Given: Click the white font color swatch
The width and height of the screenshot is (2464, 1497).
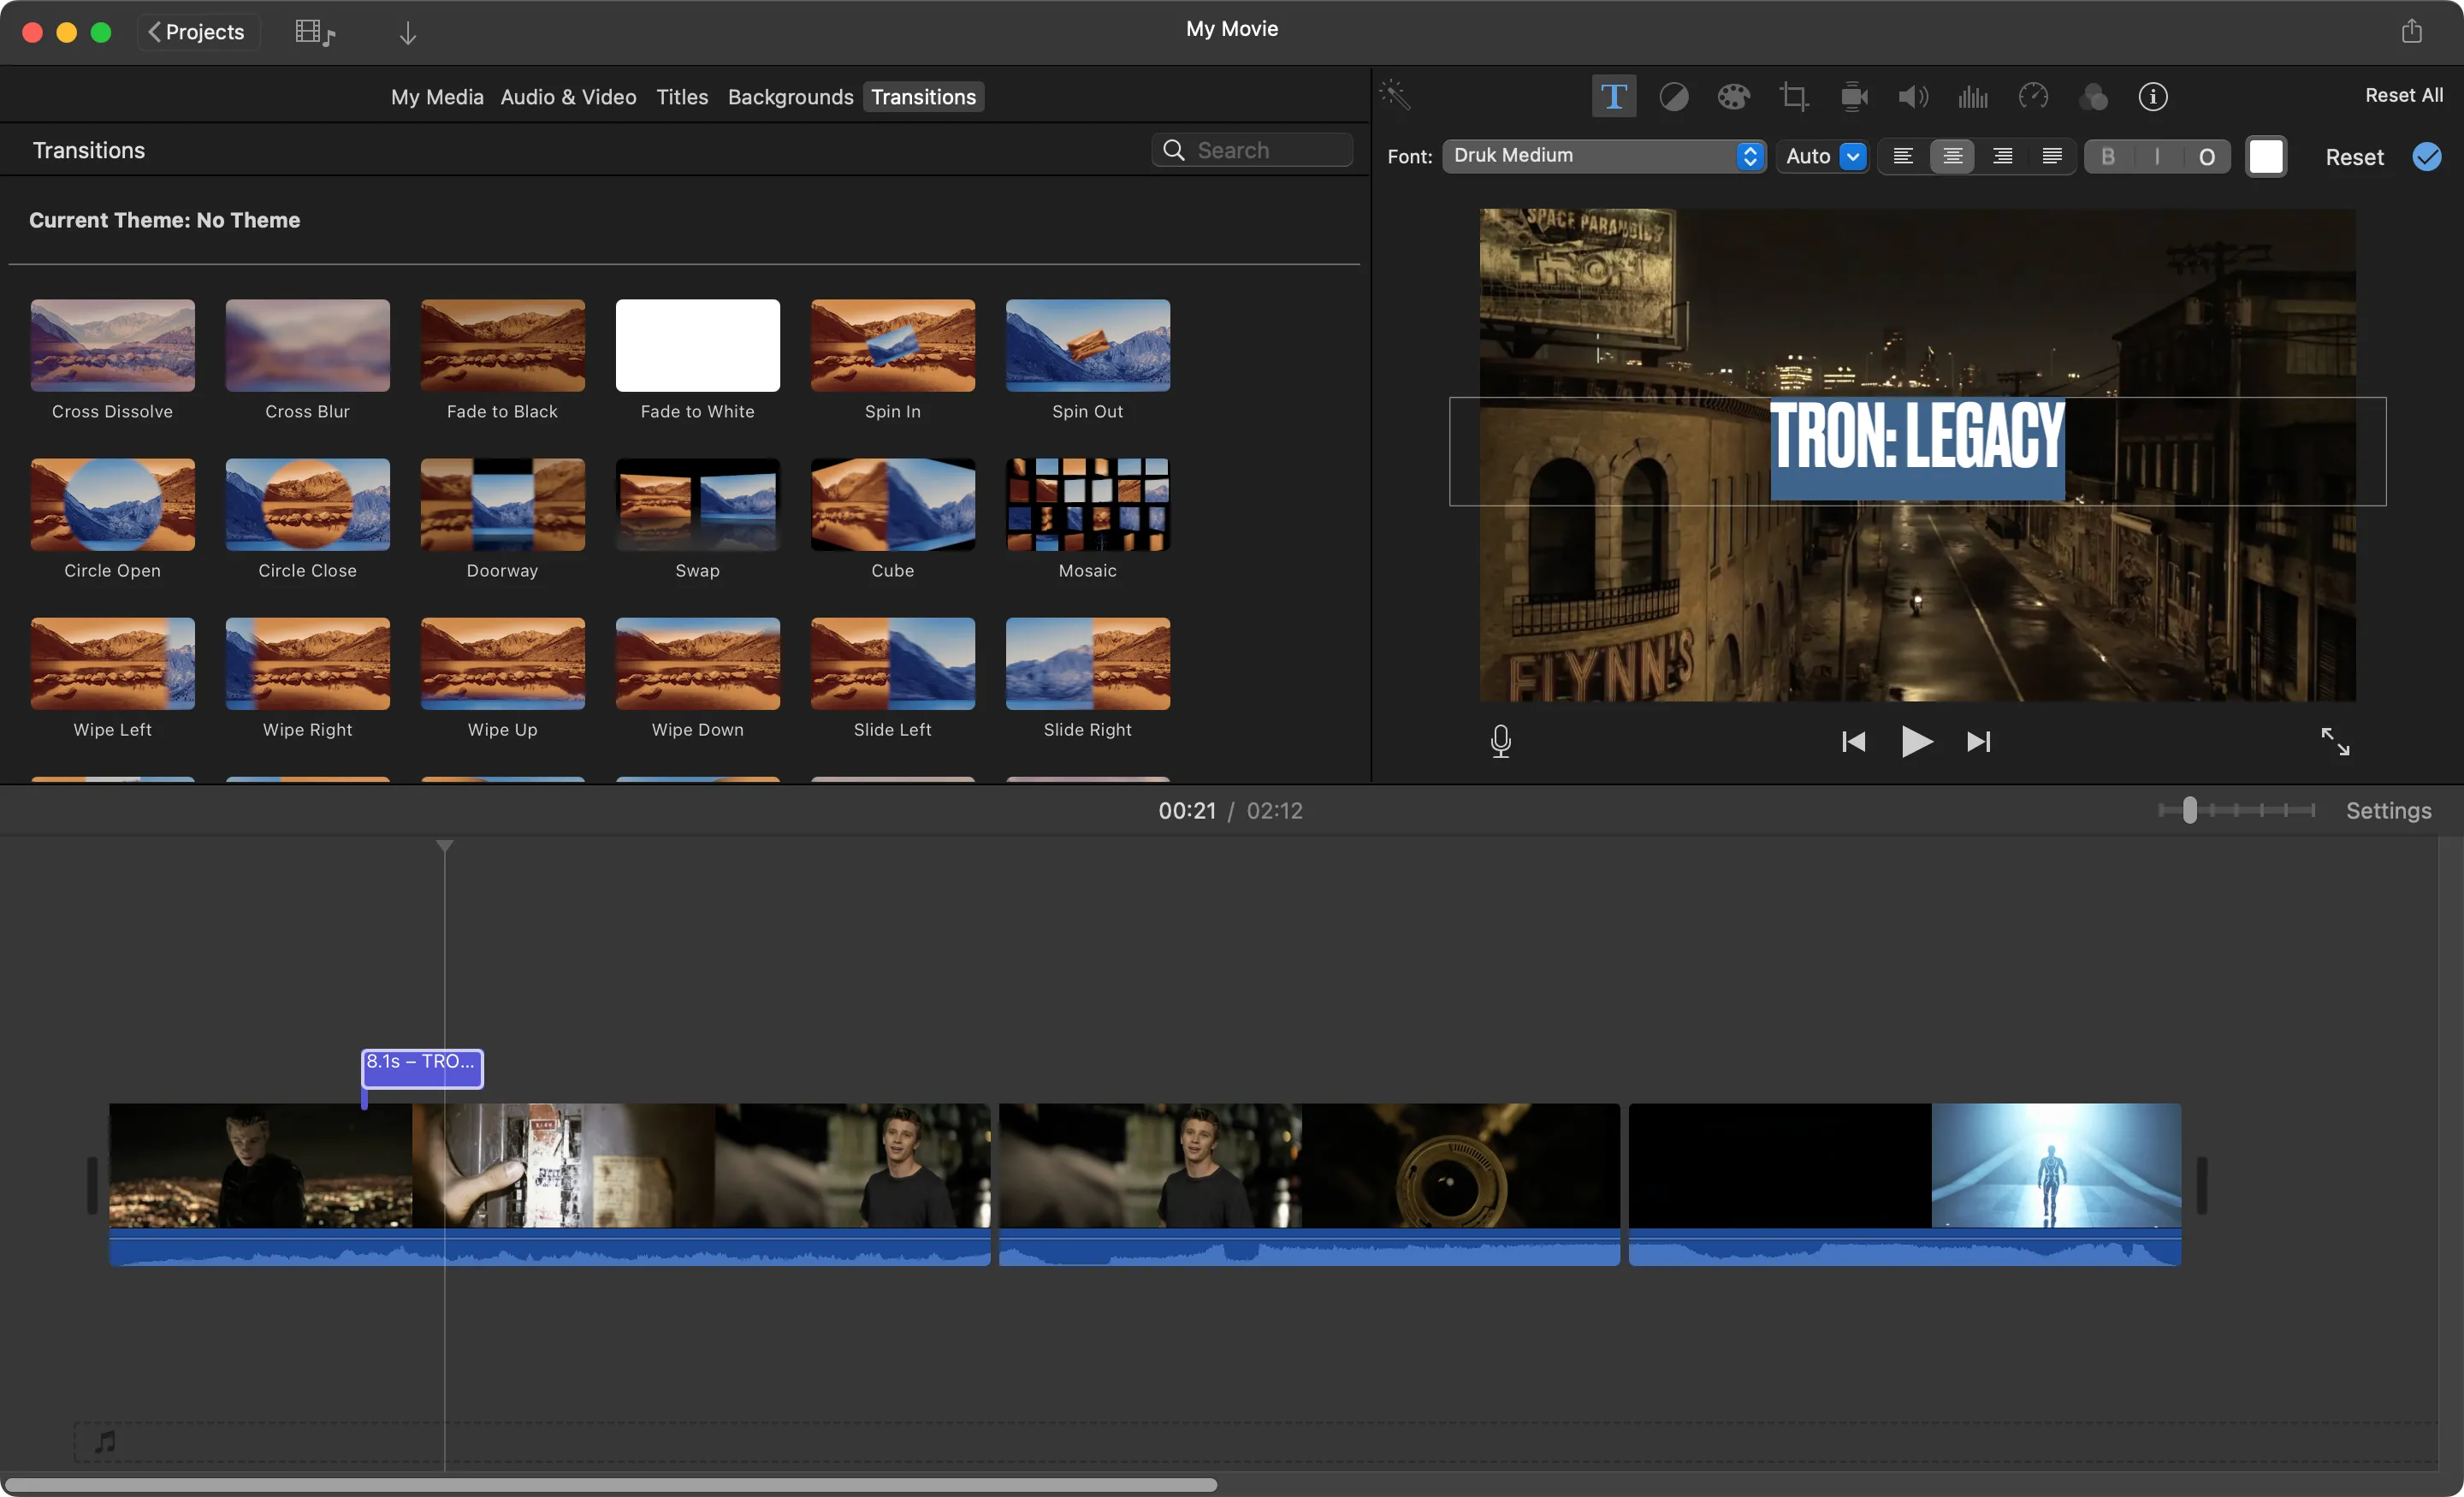Looking at the screenshot, I should (x=2265, y=157).
